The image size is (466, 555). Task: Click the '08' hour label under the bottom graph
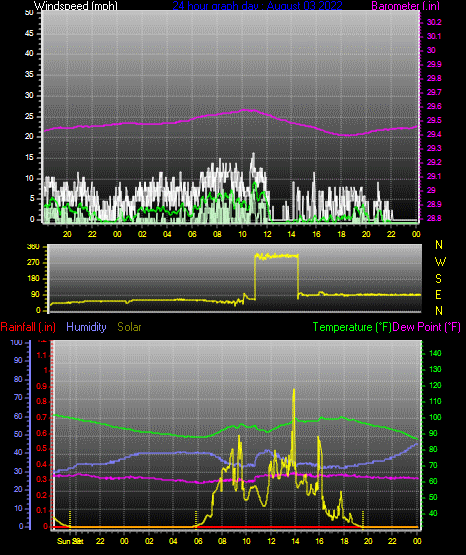[222, 541]
